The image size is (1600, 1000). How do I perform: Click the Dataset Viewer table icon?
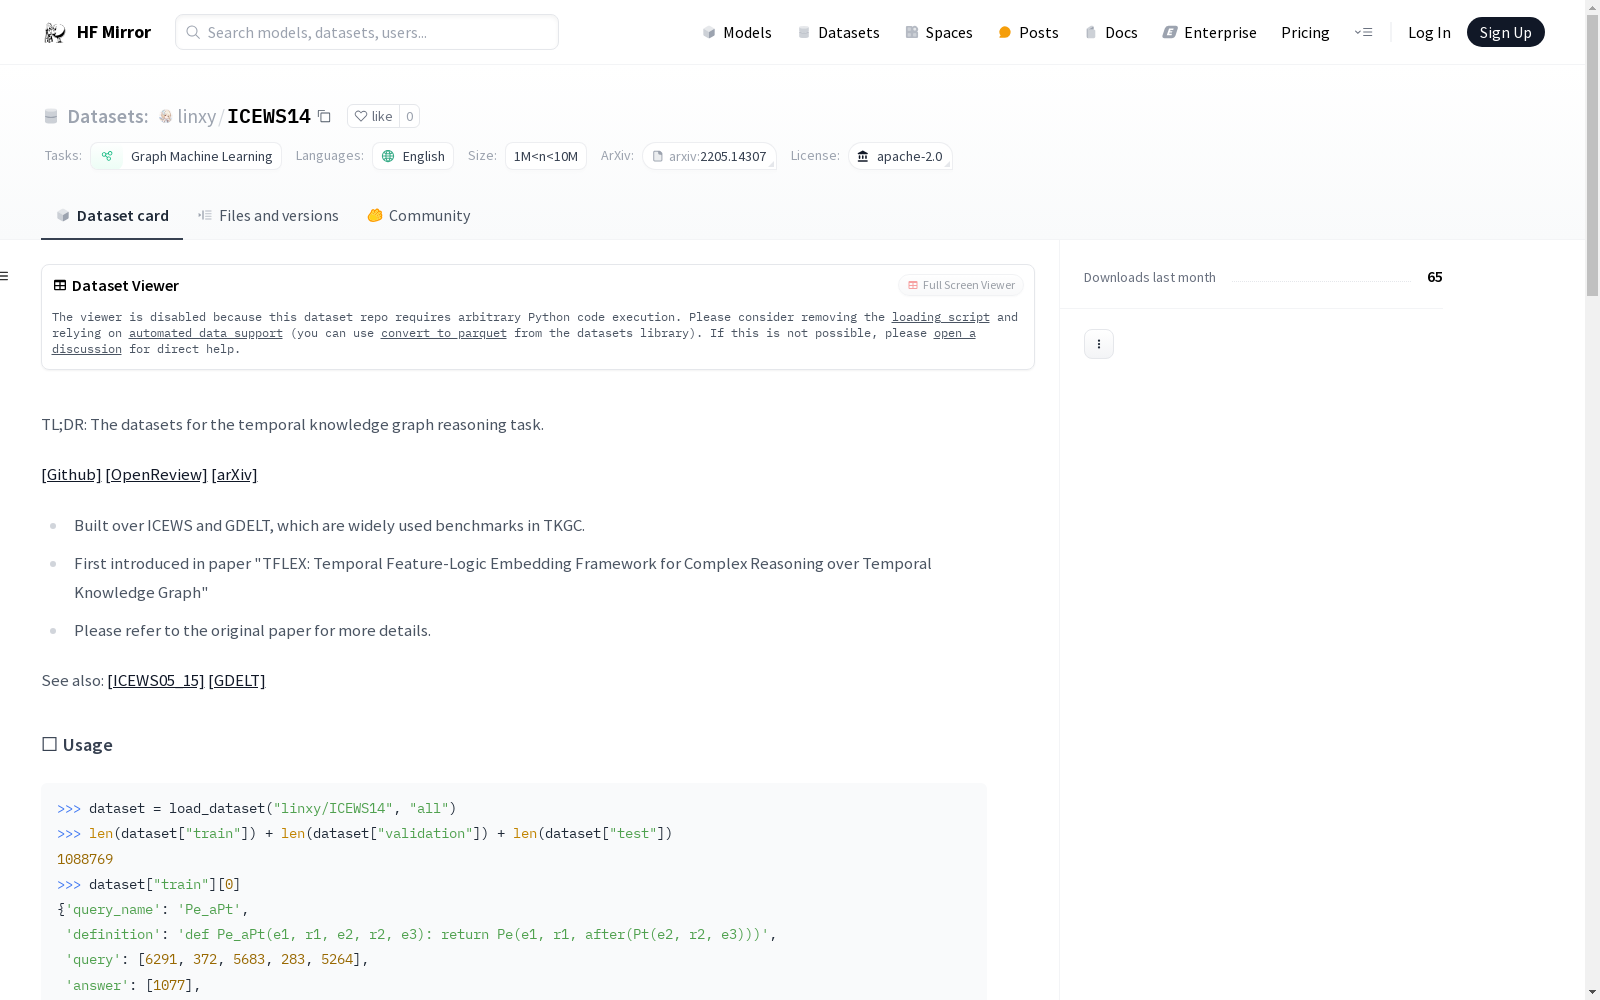[60, 285]
